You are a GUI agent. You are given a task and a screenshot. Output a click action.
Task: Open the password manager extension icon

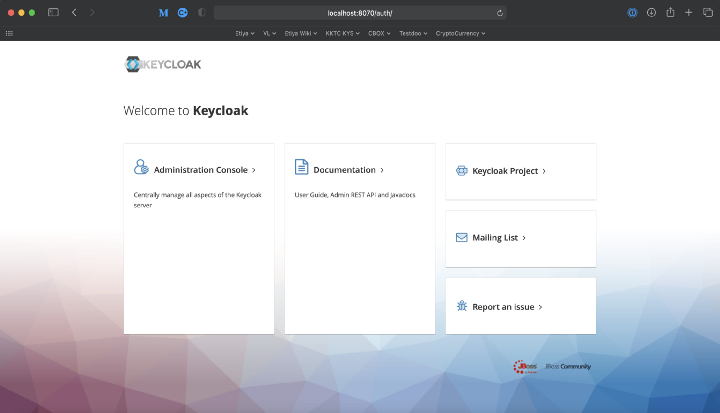[632, 12]
